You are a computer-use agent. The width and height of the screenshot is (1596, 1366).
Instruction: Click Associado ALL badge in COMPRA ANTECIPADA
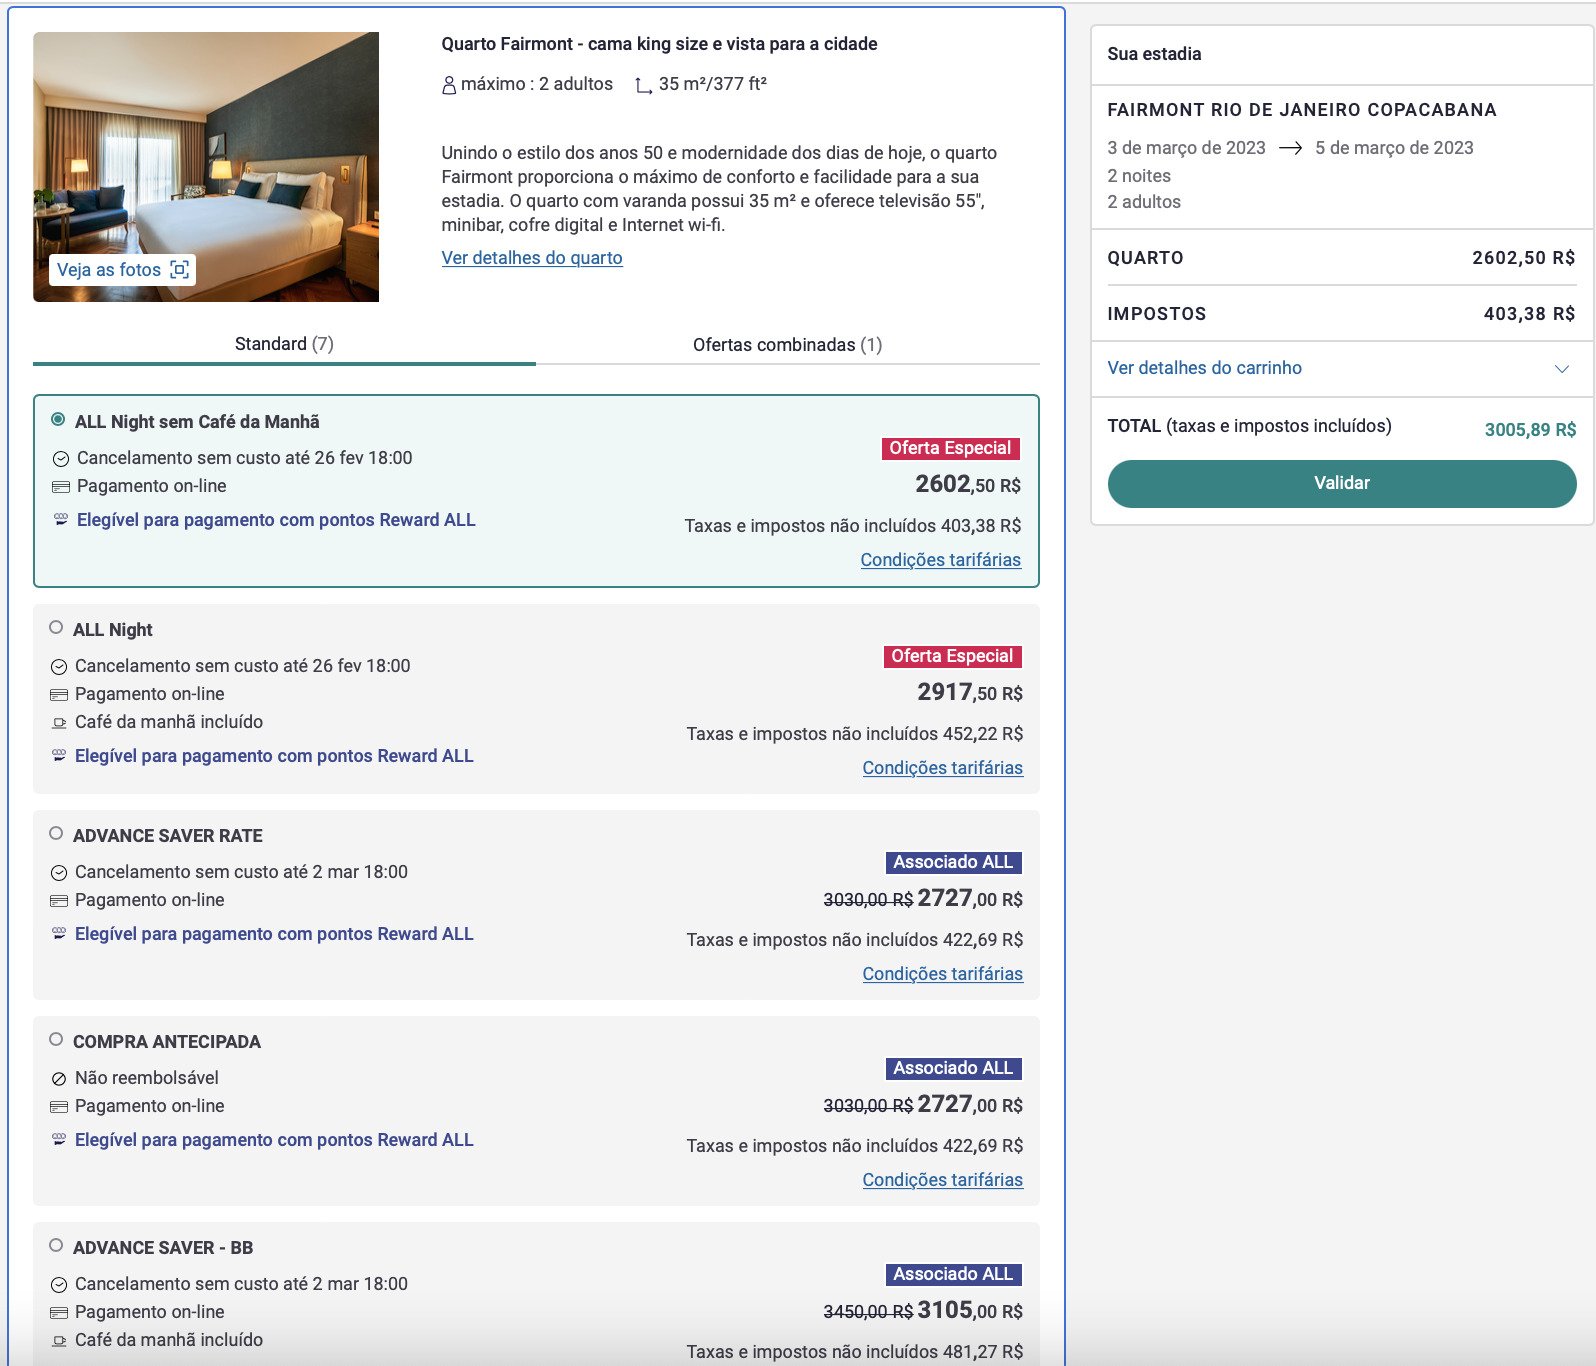pyautogui.click(x=953, y=1068)
